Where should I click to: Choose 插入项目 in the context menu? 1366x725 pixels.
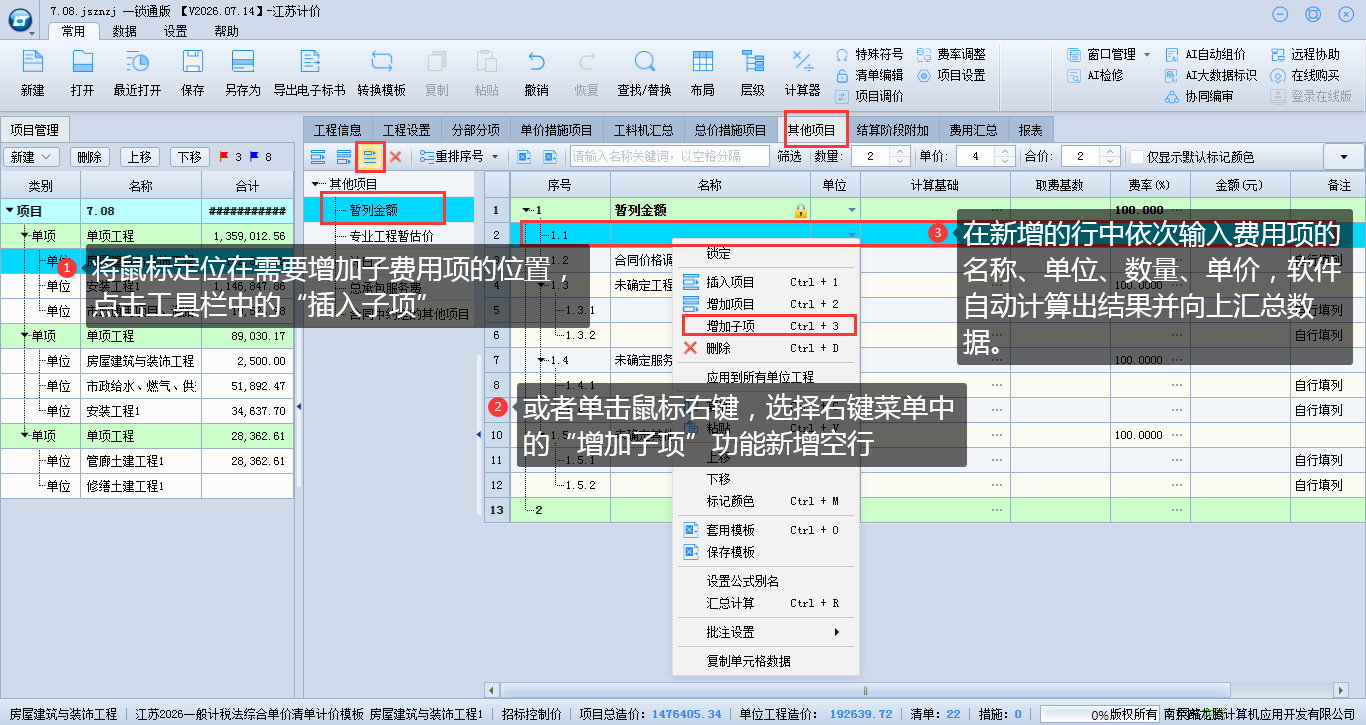pyautogui.click(x=769, y=282)
